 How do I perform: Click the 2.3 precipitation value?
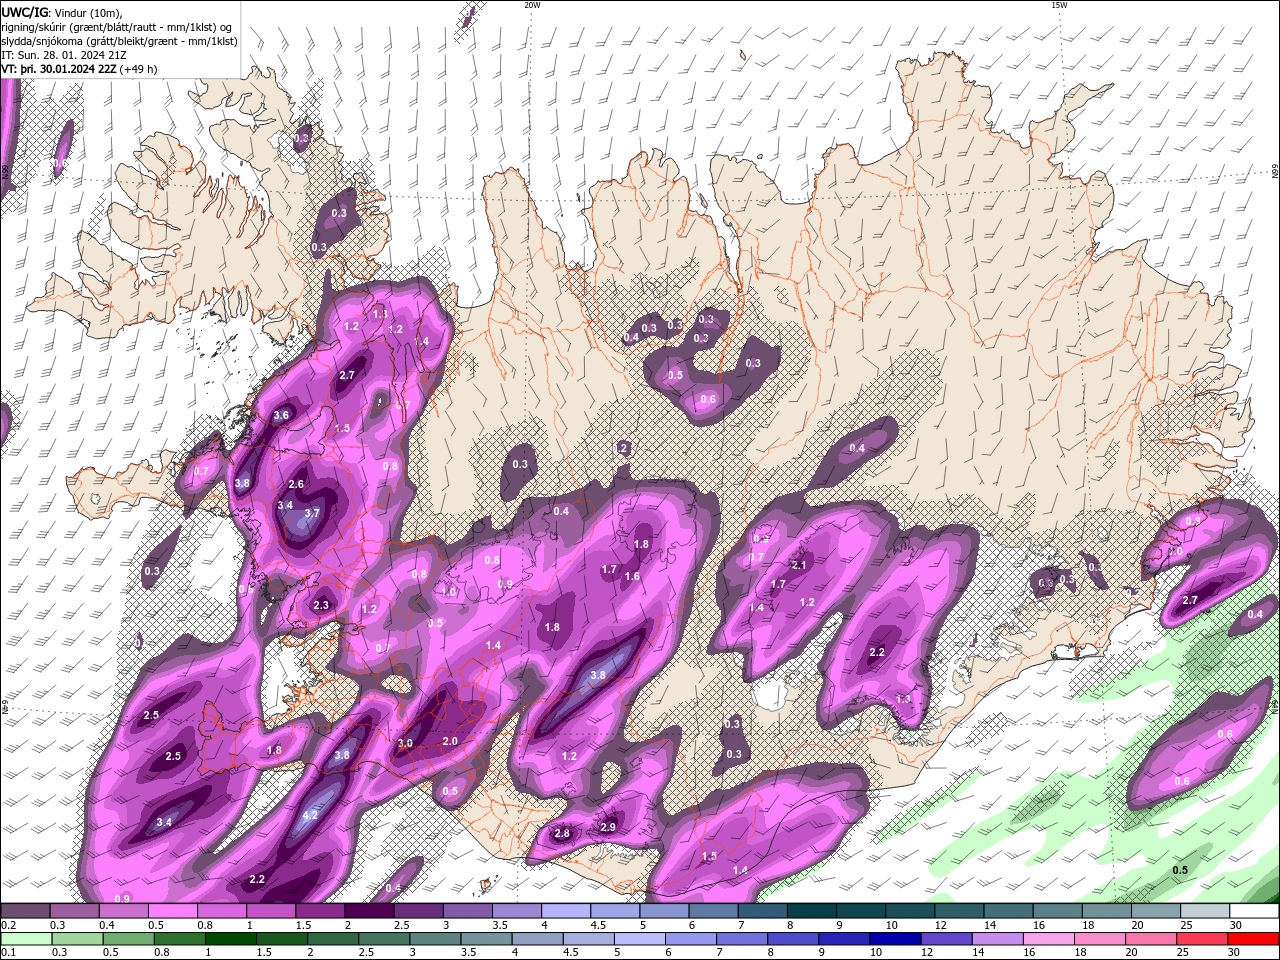point(321,605)
